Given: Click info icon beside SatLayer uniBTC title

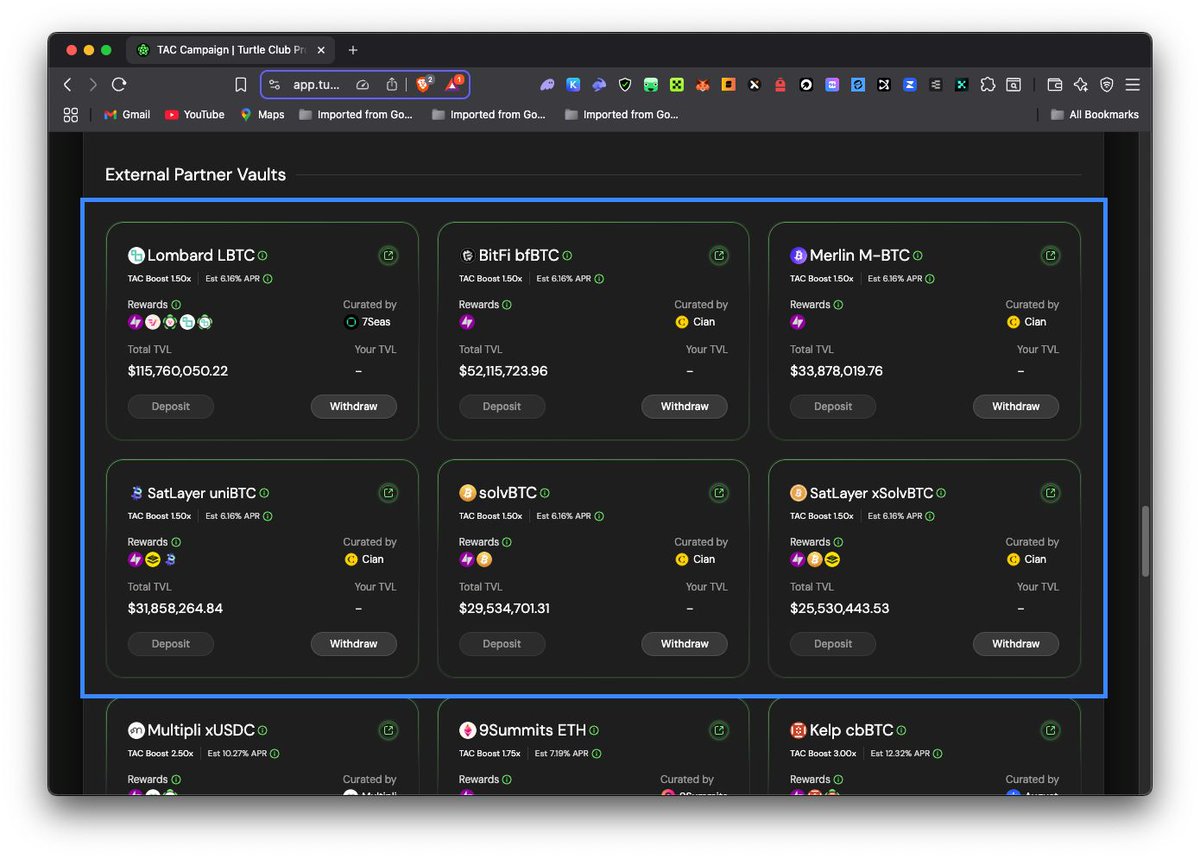Looking at the screenshot, I should (264, 493).
